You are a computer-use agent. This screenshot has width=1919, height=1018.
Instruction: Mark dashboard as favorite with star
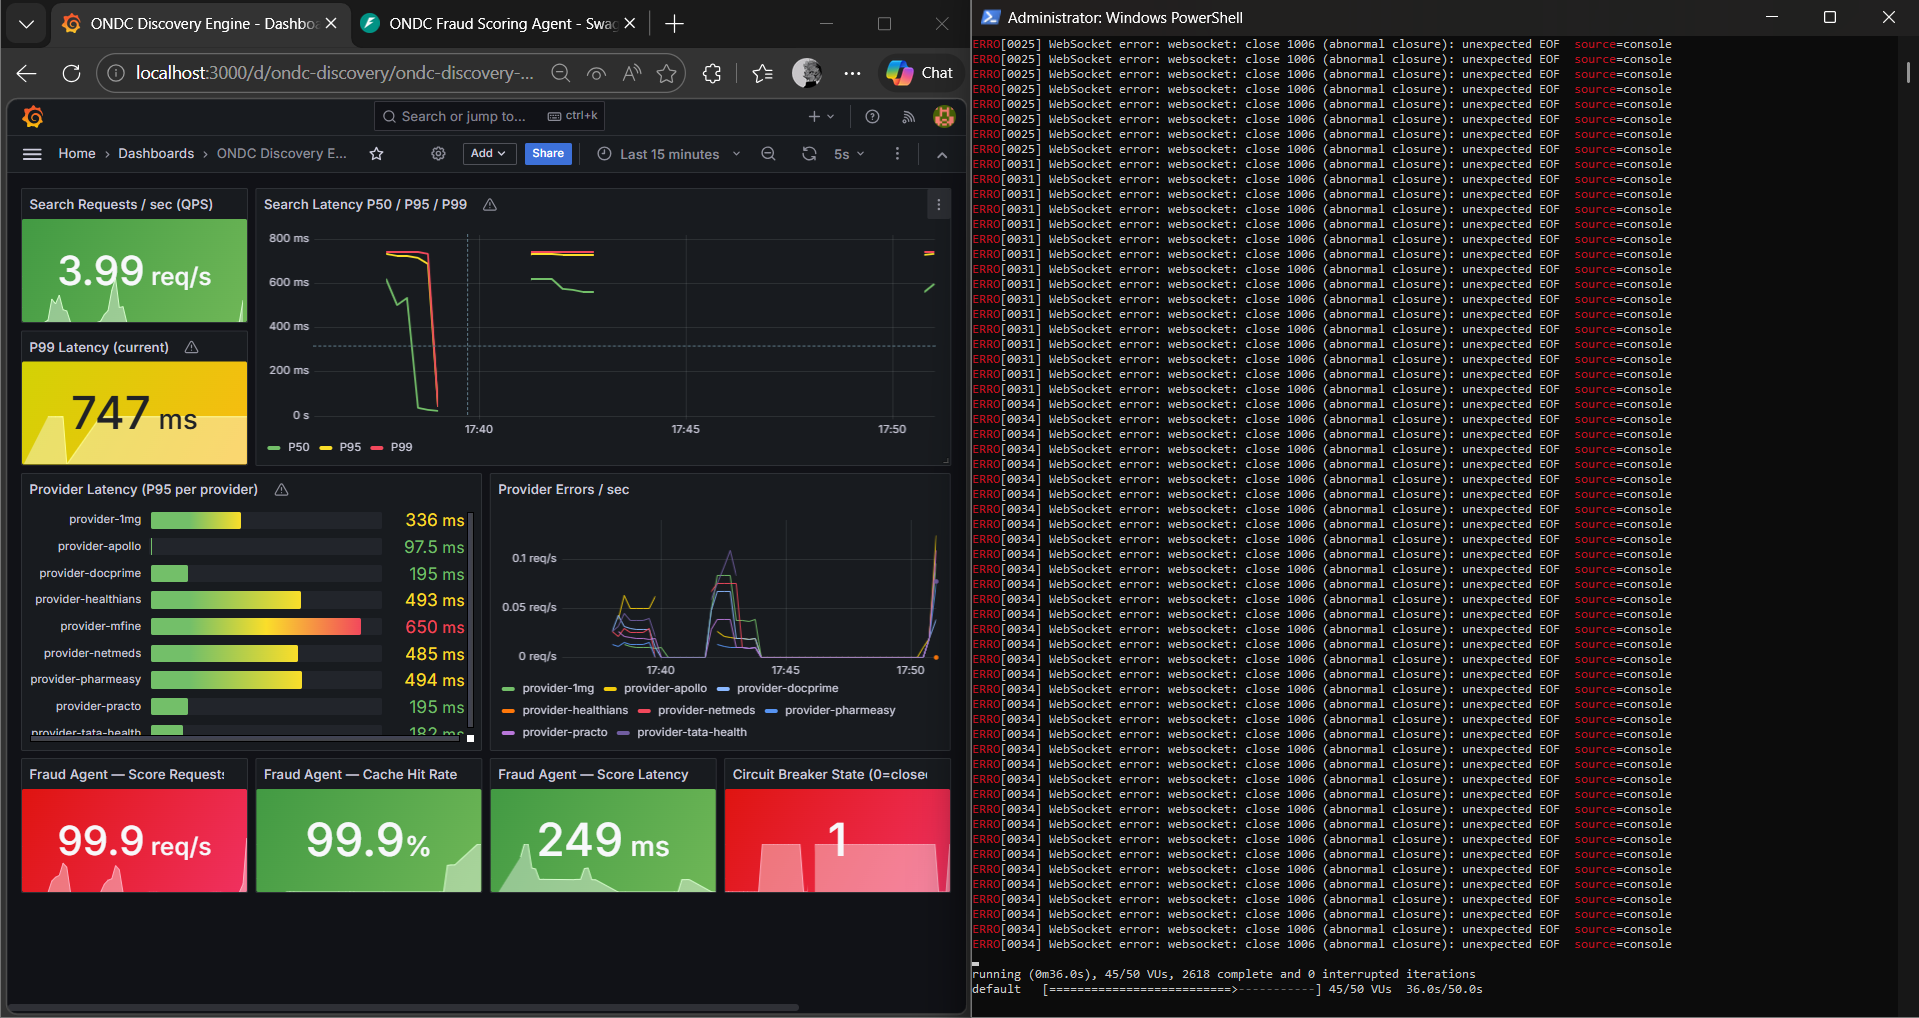[x=376, y=154]
